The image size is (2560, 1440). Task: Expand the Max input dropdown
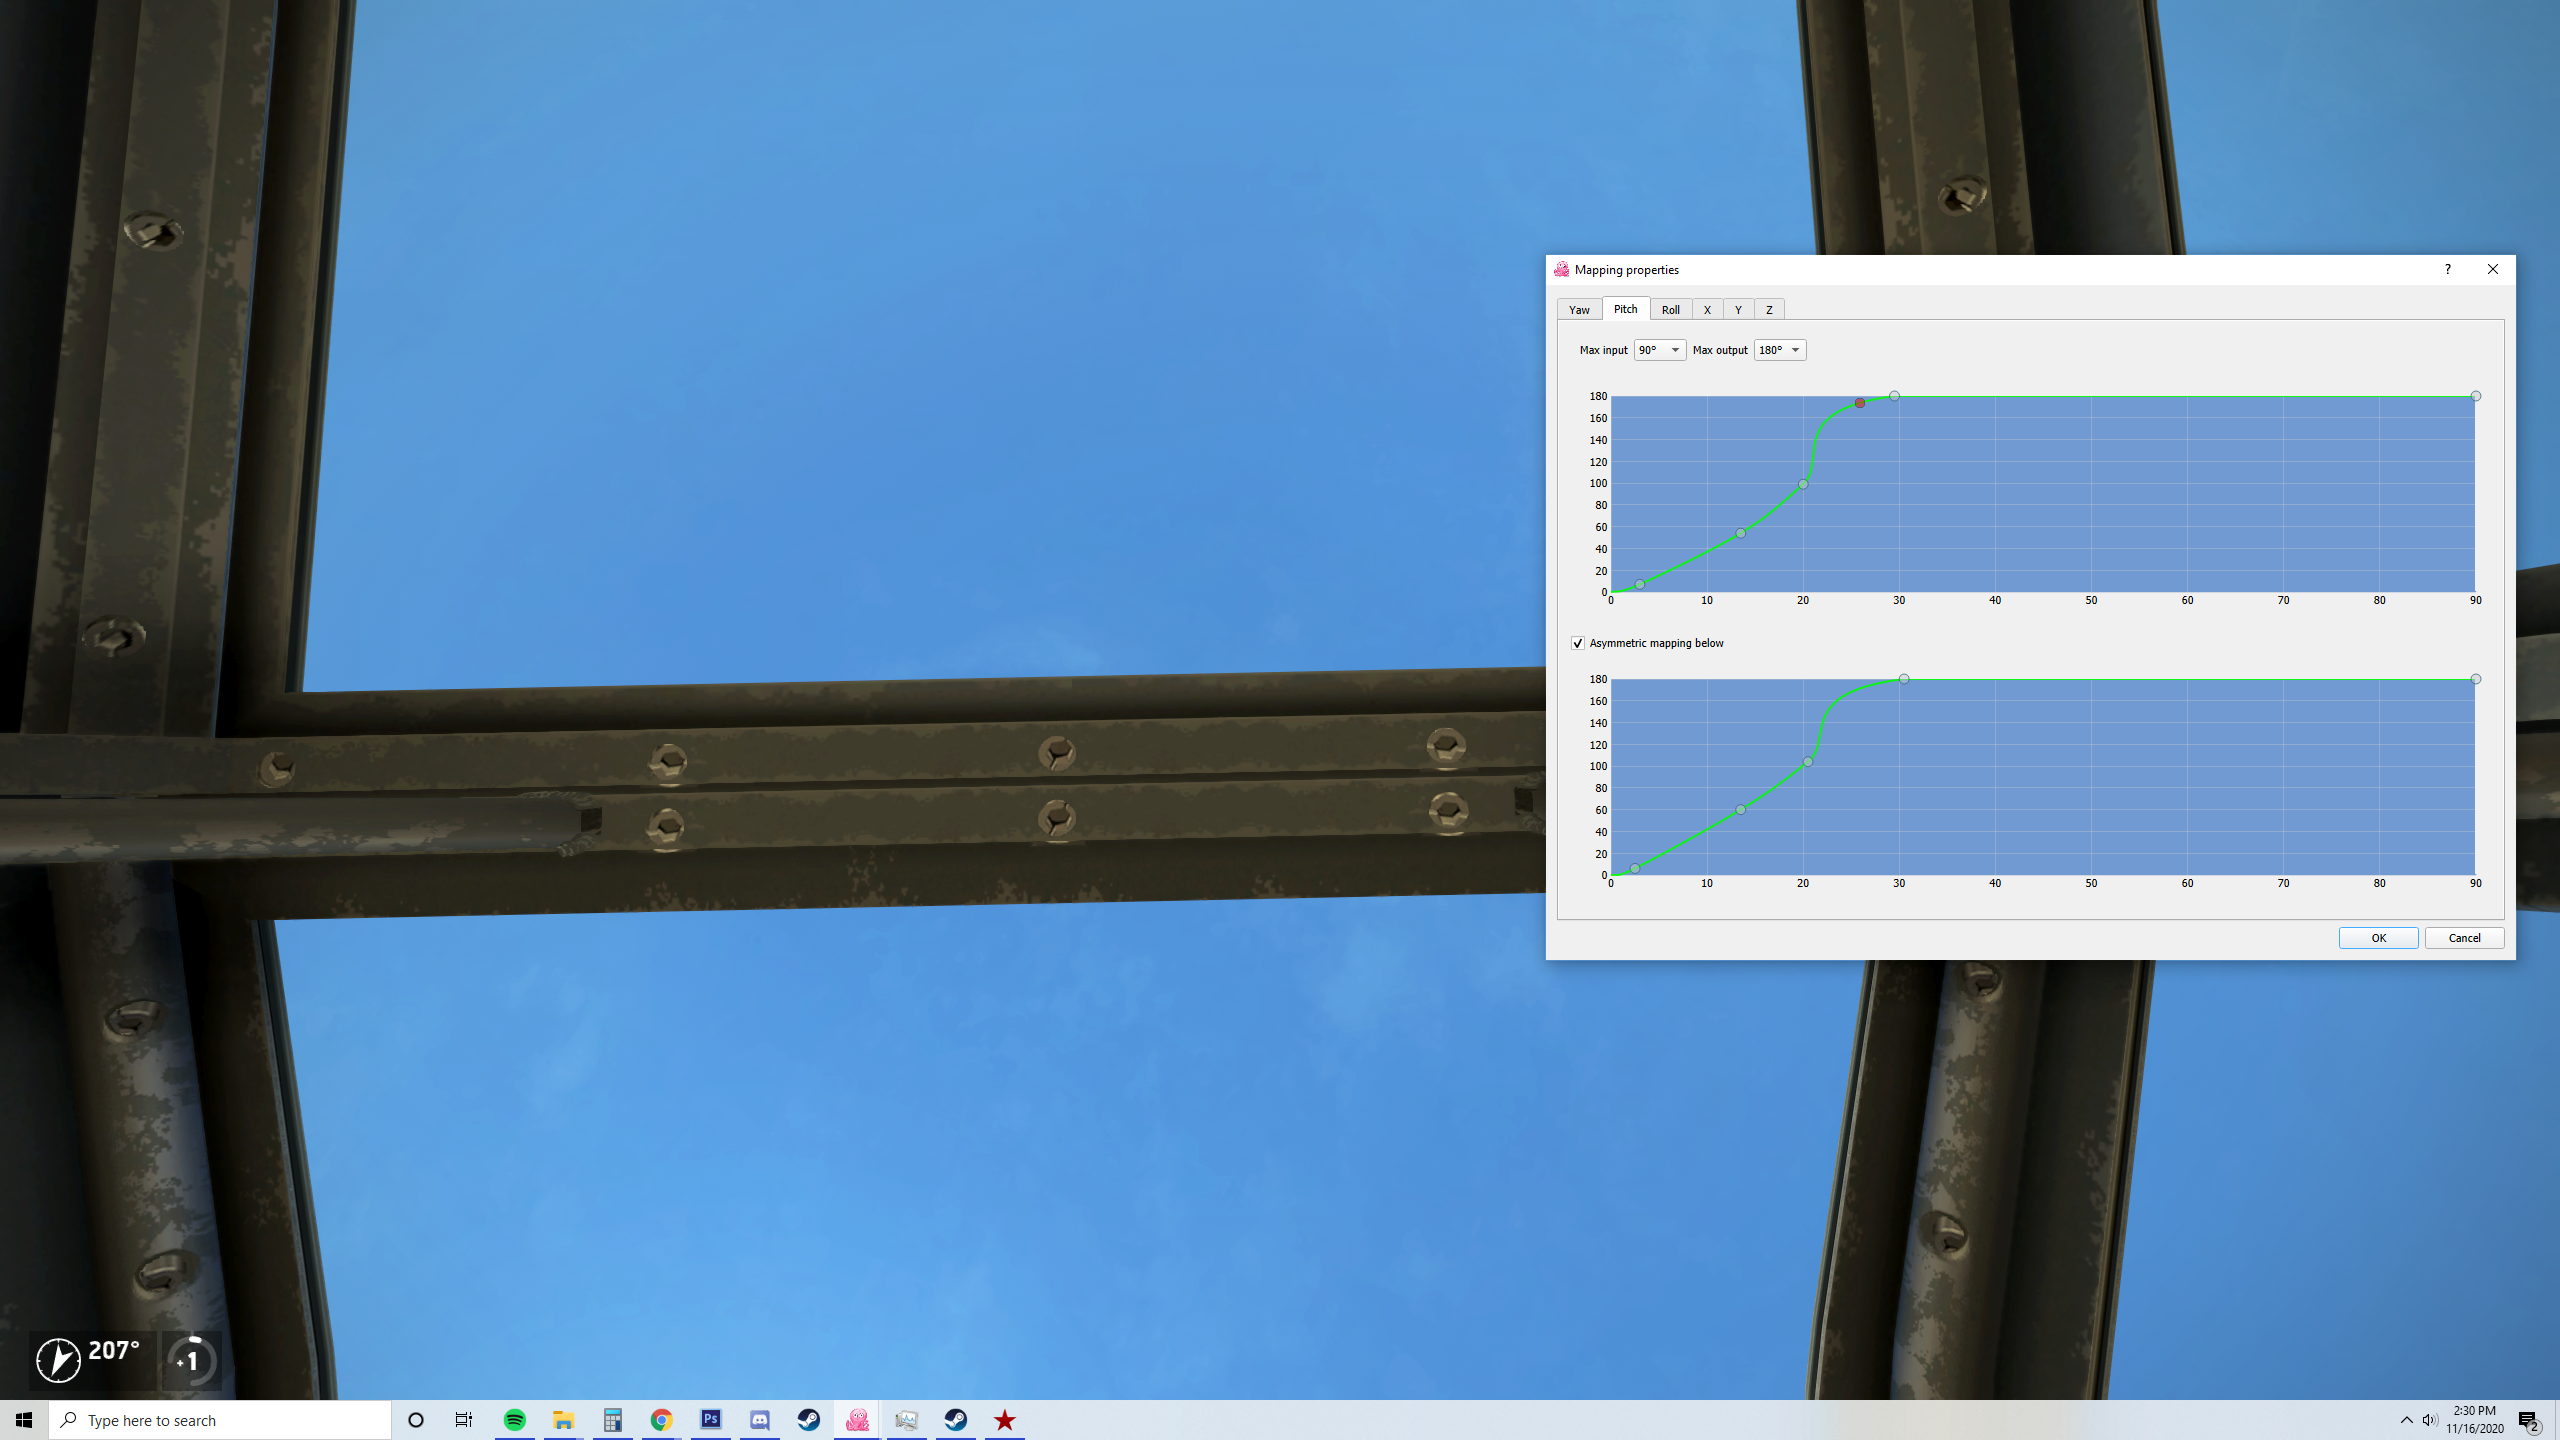[1659, 350]
